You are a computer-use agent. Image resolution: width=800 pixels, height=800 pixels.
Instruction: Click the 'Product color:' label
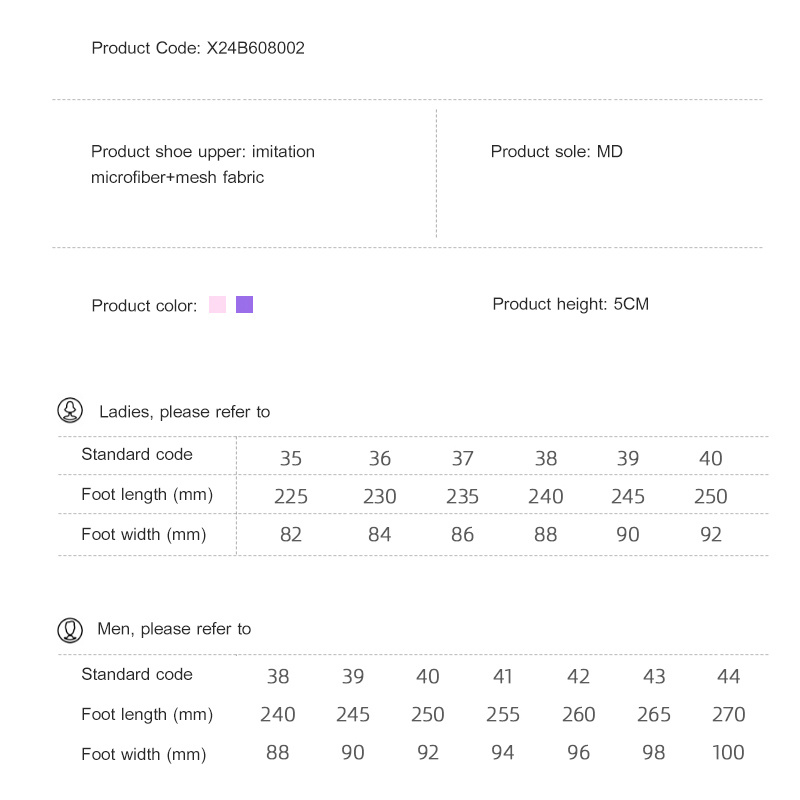click(x=144, y=306)
